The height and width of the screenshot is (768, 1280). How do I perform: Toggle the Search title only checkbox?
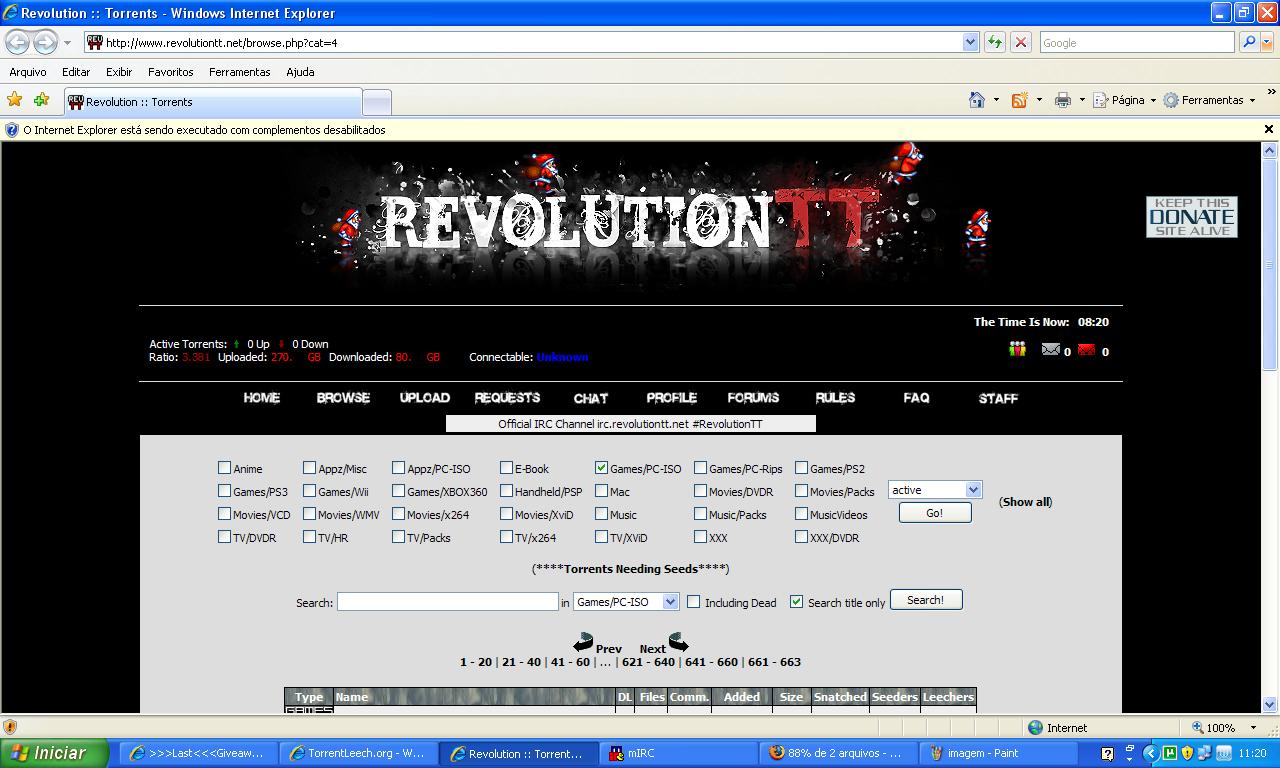(796, 602)
